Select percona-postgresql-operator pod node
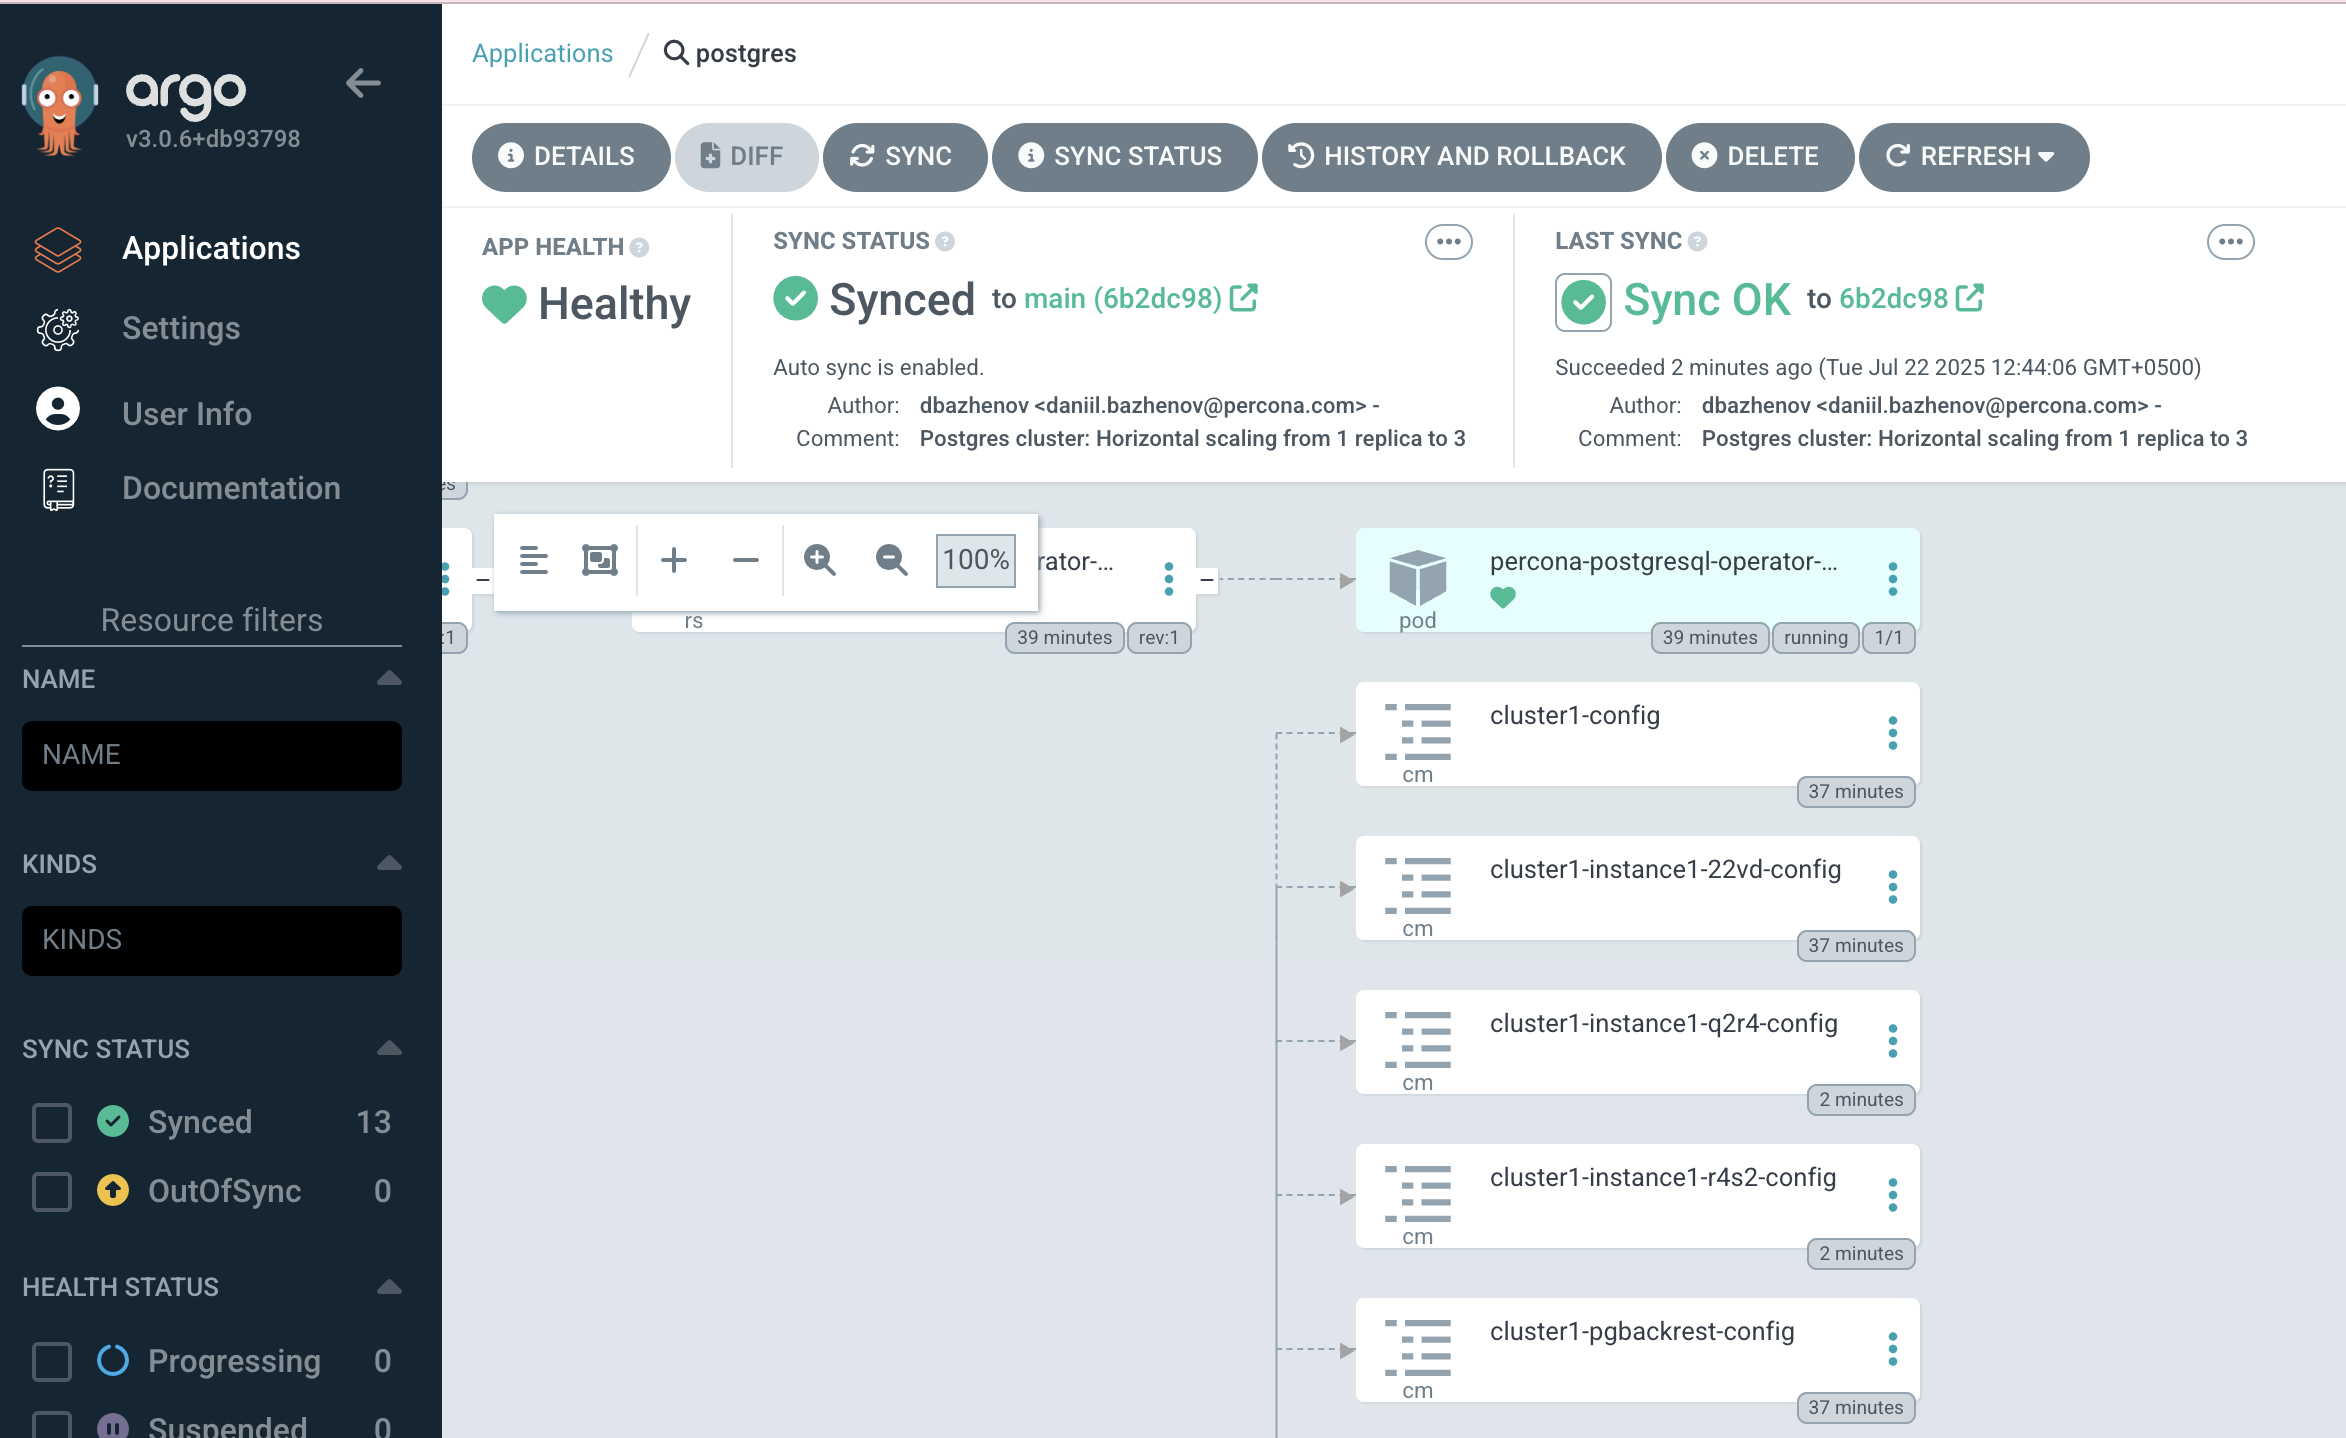This screenshot has width=2346, height=1438. (1637, 580)
